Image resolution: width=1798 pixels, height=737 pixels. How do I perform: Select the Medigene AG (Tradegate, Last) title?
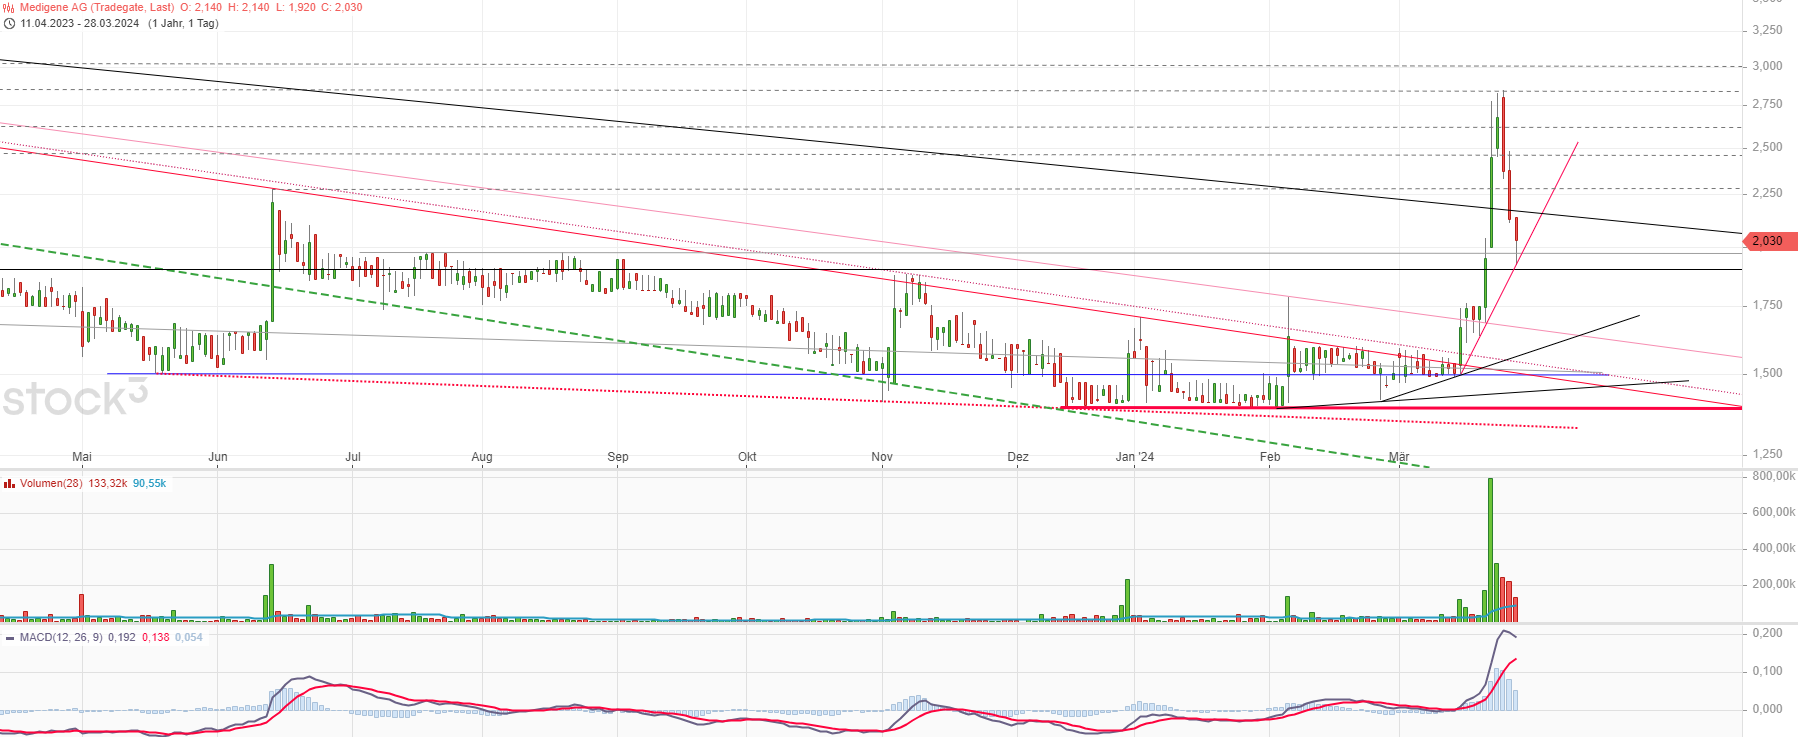pyautogui.click(x=97, y=7)
